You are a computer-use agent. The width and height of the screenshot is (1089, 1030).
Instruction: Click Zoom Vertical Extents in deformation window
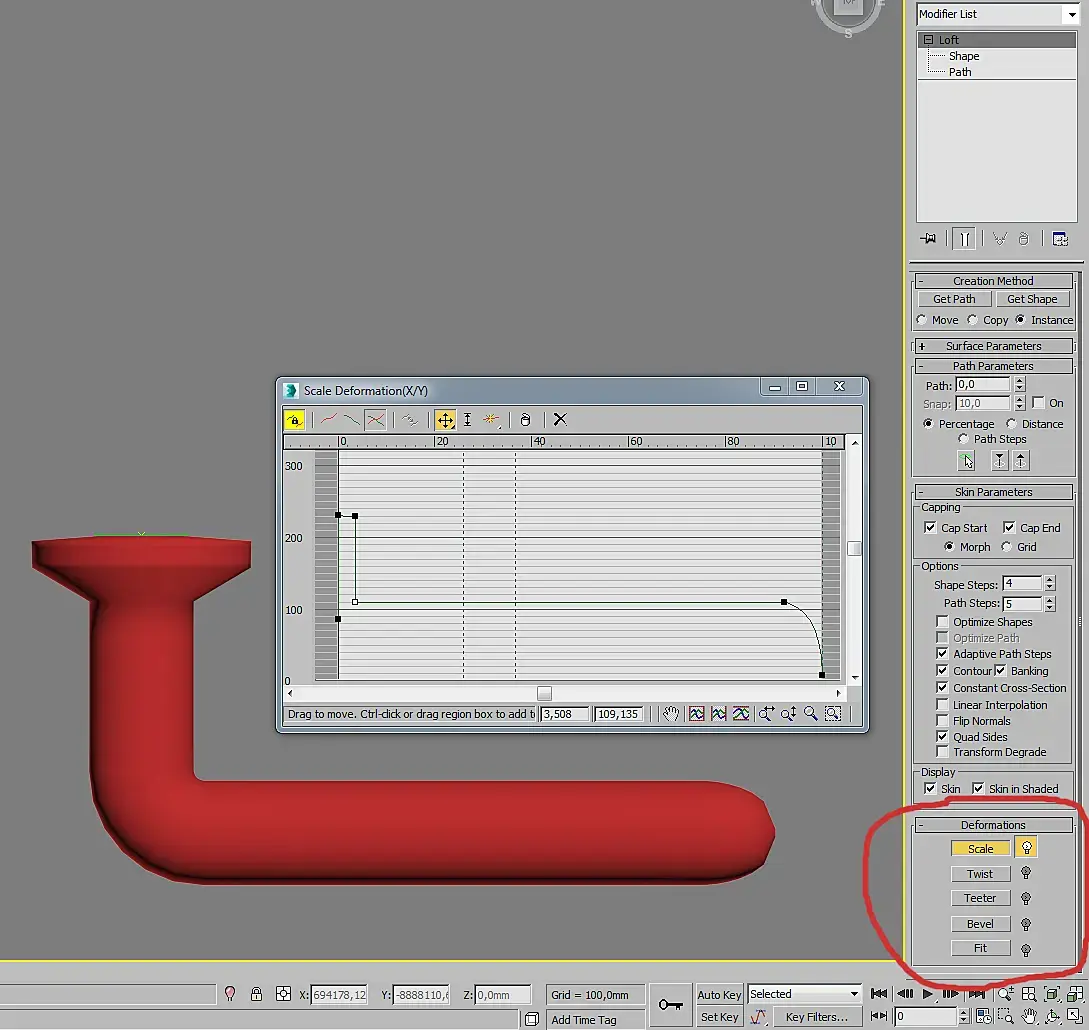741,714
